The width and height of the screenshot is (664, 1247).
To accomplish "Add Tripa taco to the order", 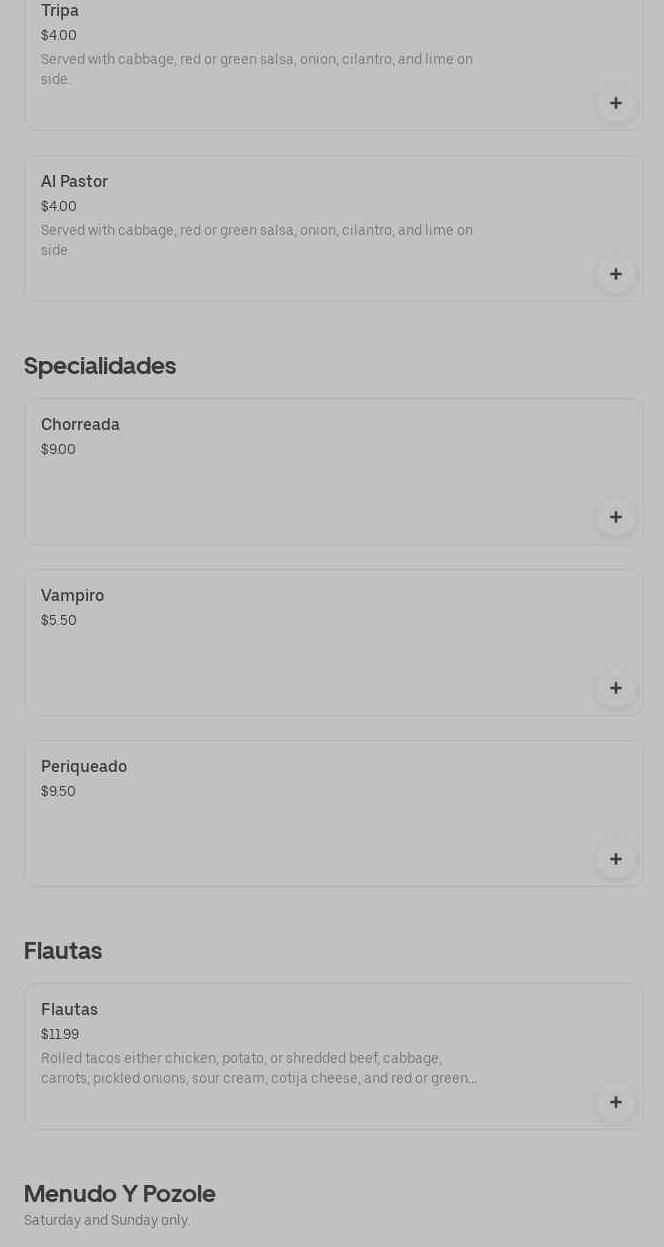I will tap(616, 103).
